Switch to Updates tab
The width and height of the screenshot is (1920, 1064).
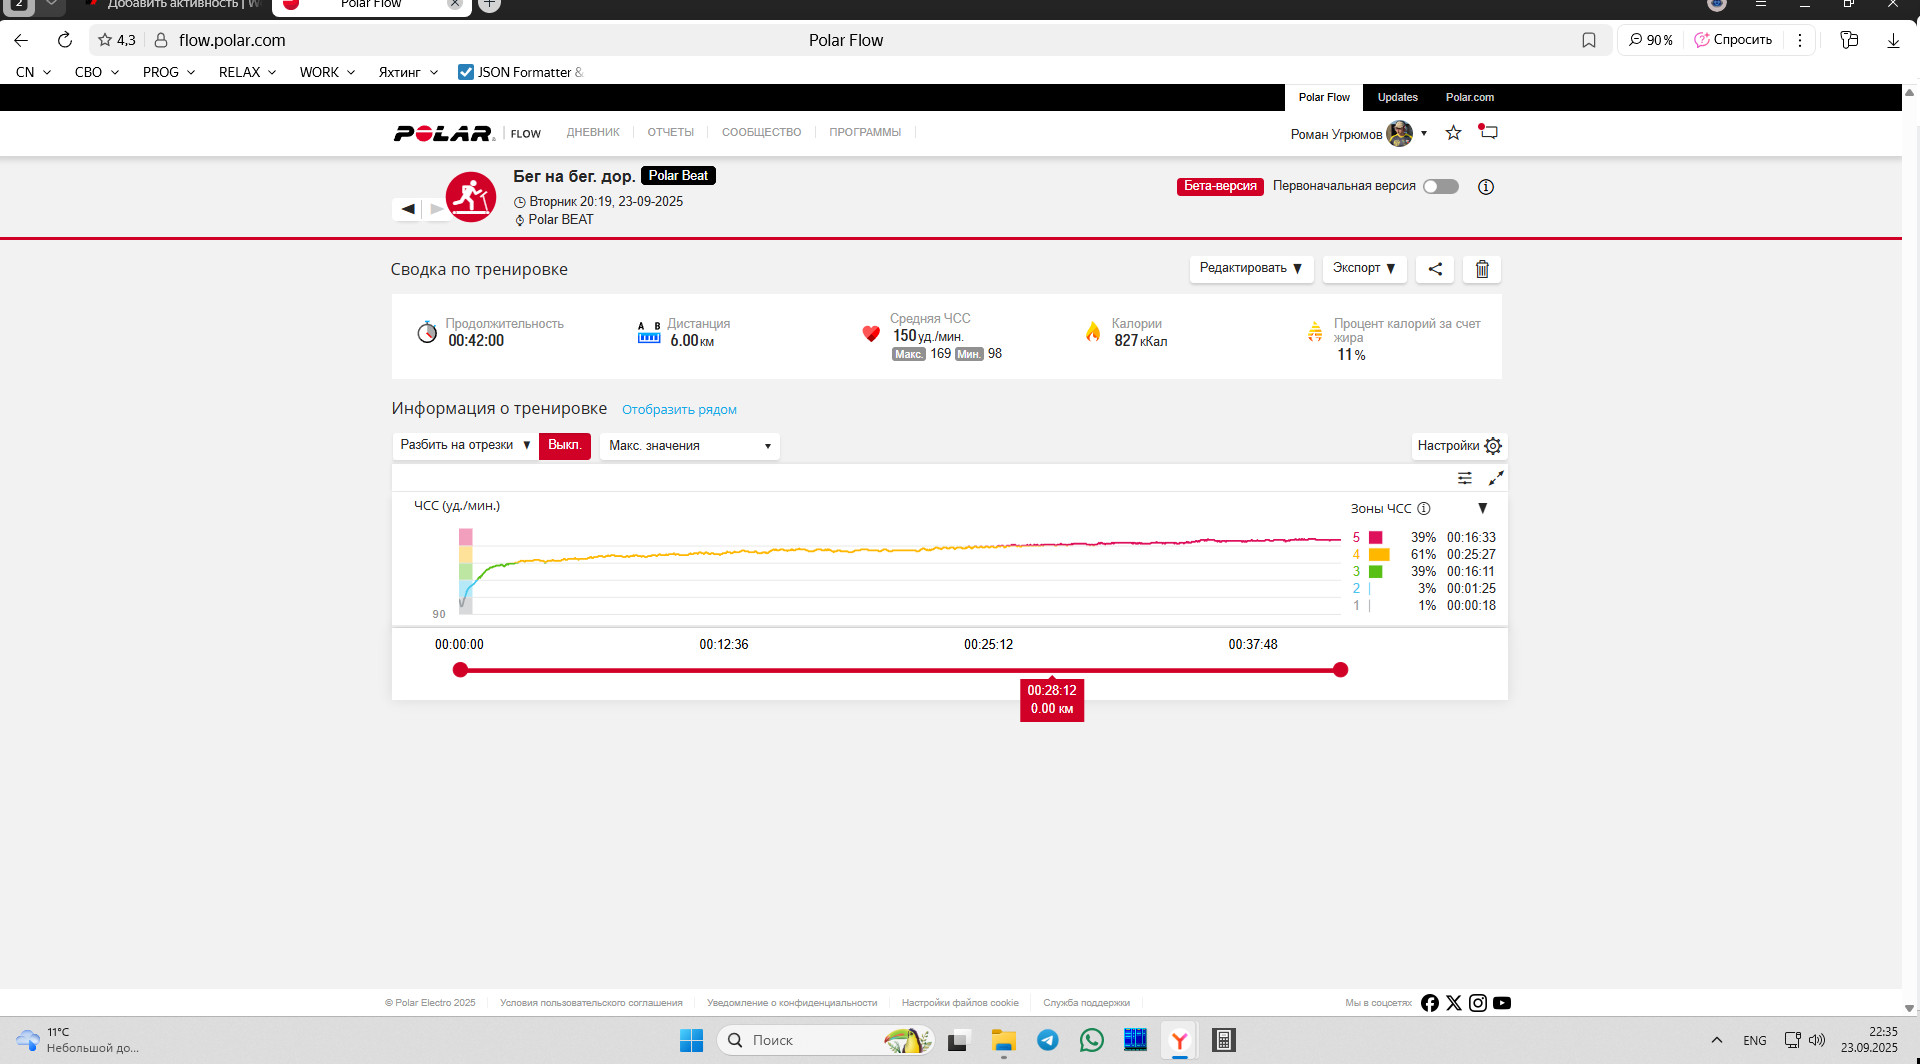(1398, 98)
